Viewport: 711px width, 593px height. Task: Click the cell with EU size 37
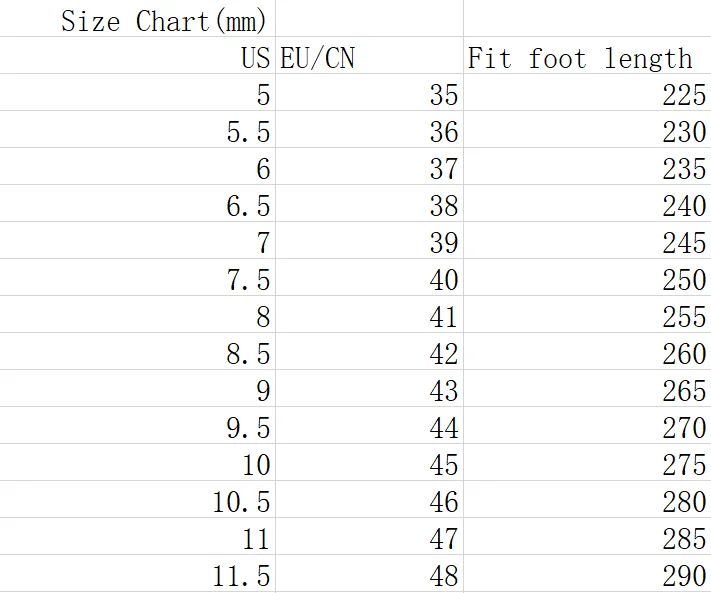coord(443,169)
